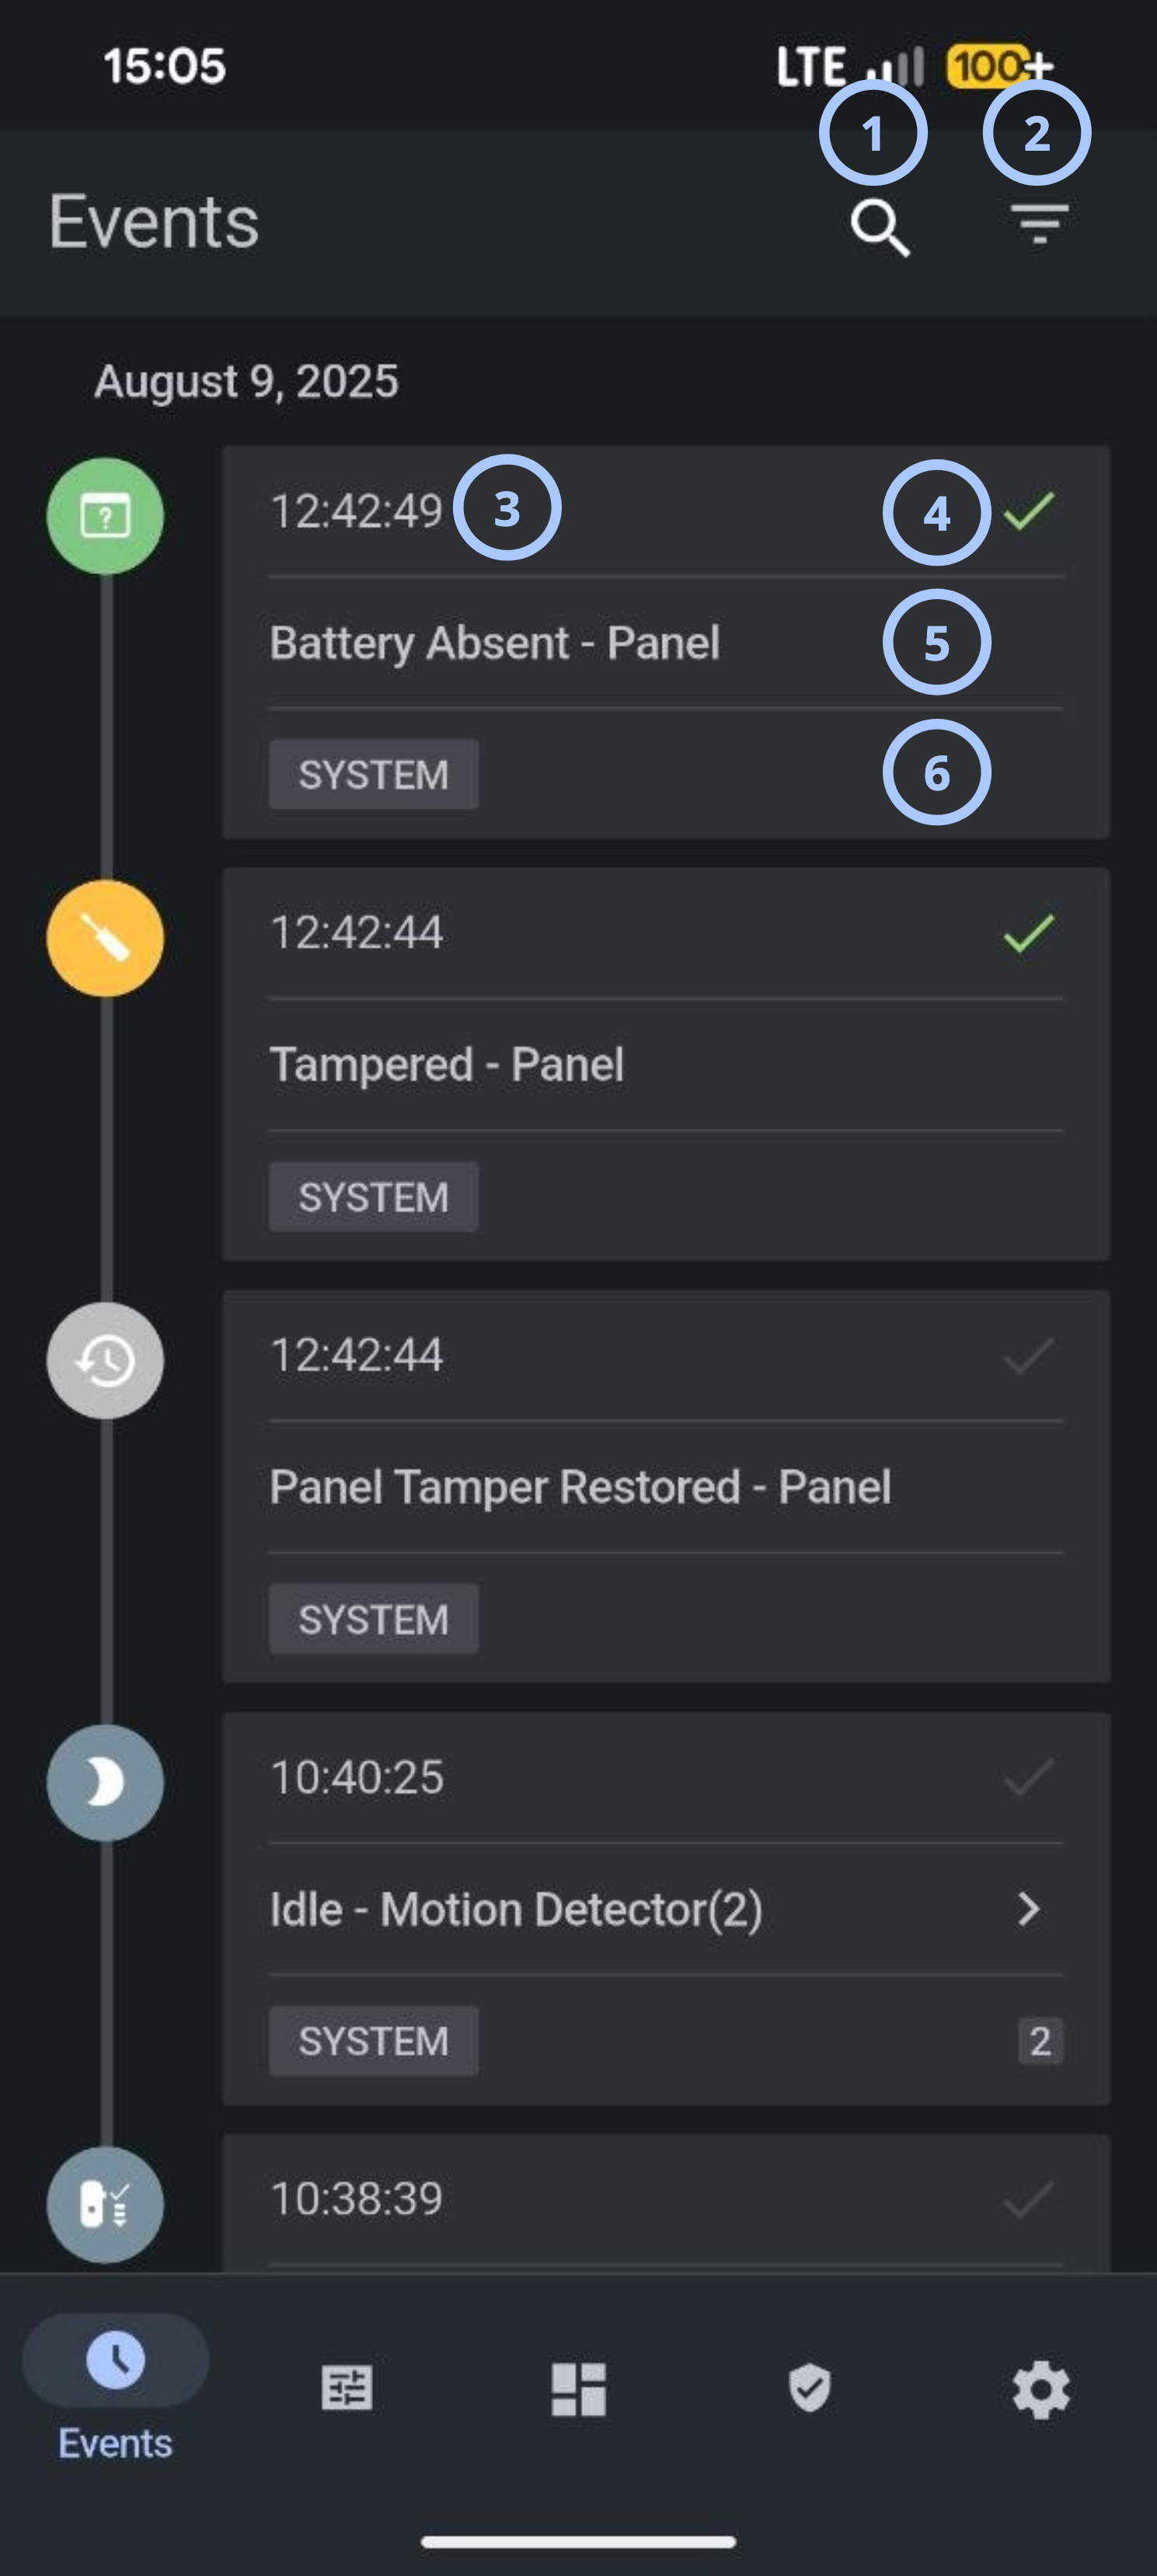Tap the 10:38:39 door sensor event icon
The width and height of the screenshot is (1157, 2576).
tap(105, 2204)
